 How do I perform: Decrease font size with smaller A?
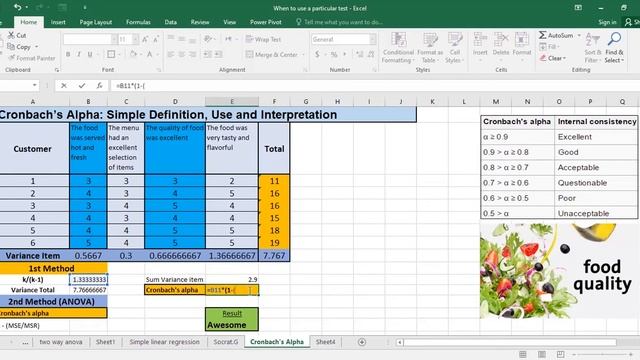[x=156, y=40]
